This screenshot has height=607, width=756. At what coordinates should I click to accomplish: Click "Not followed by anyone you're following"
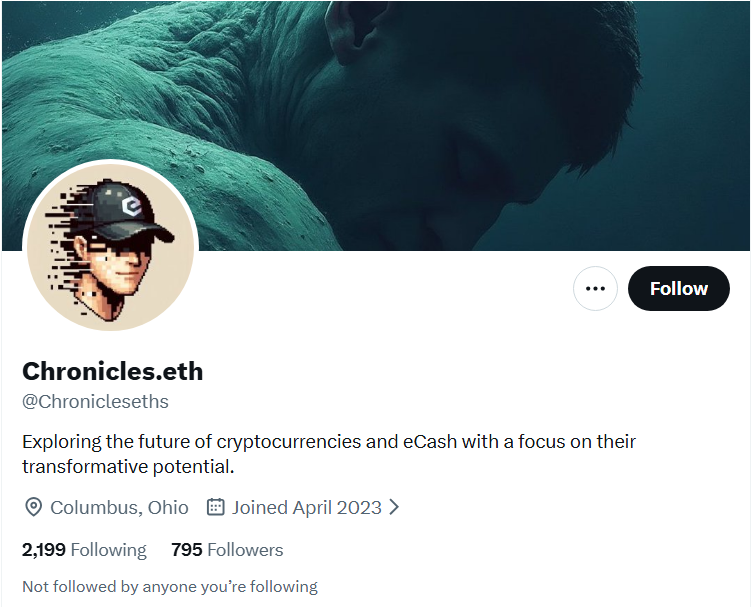[x=170, y=586]
